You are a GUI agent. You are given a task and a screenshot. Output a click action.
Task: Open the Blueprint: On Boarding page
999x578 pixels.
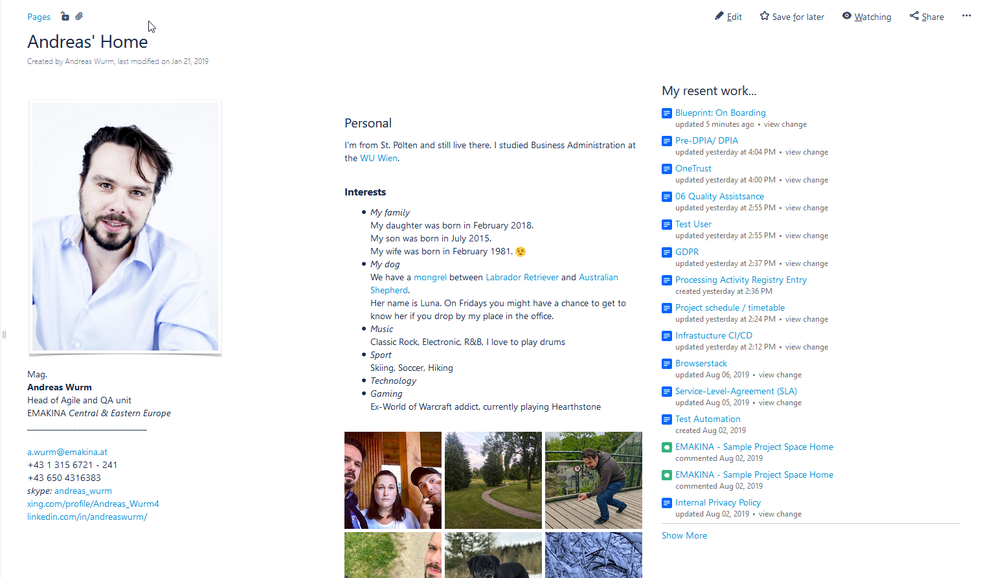(x=720, y=113)
